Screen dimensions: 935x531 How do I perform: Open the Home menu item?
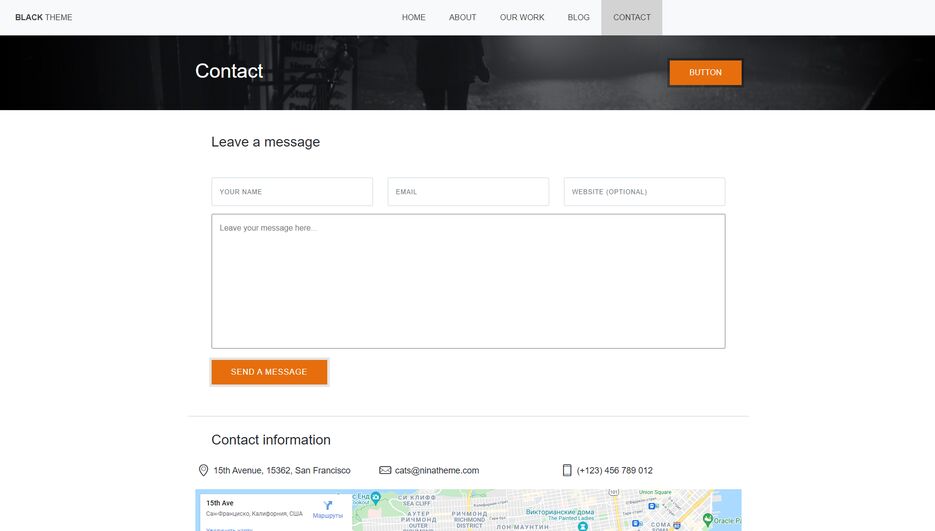coord(413,17)
